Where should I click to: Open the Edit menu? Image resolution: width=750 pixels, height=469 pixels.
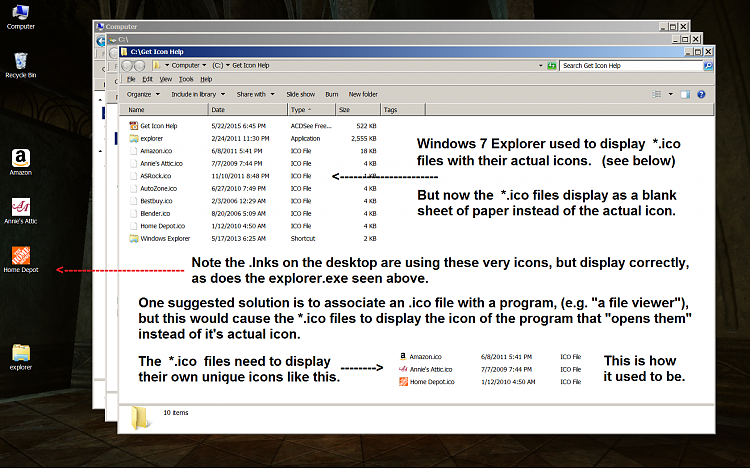147,79
